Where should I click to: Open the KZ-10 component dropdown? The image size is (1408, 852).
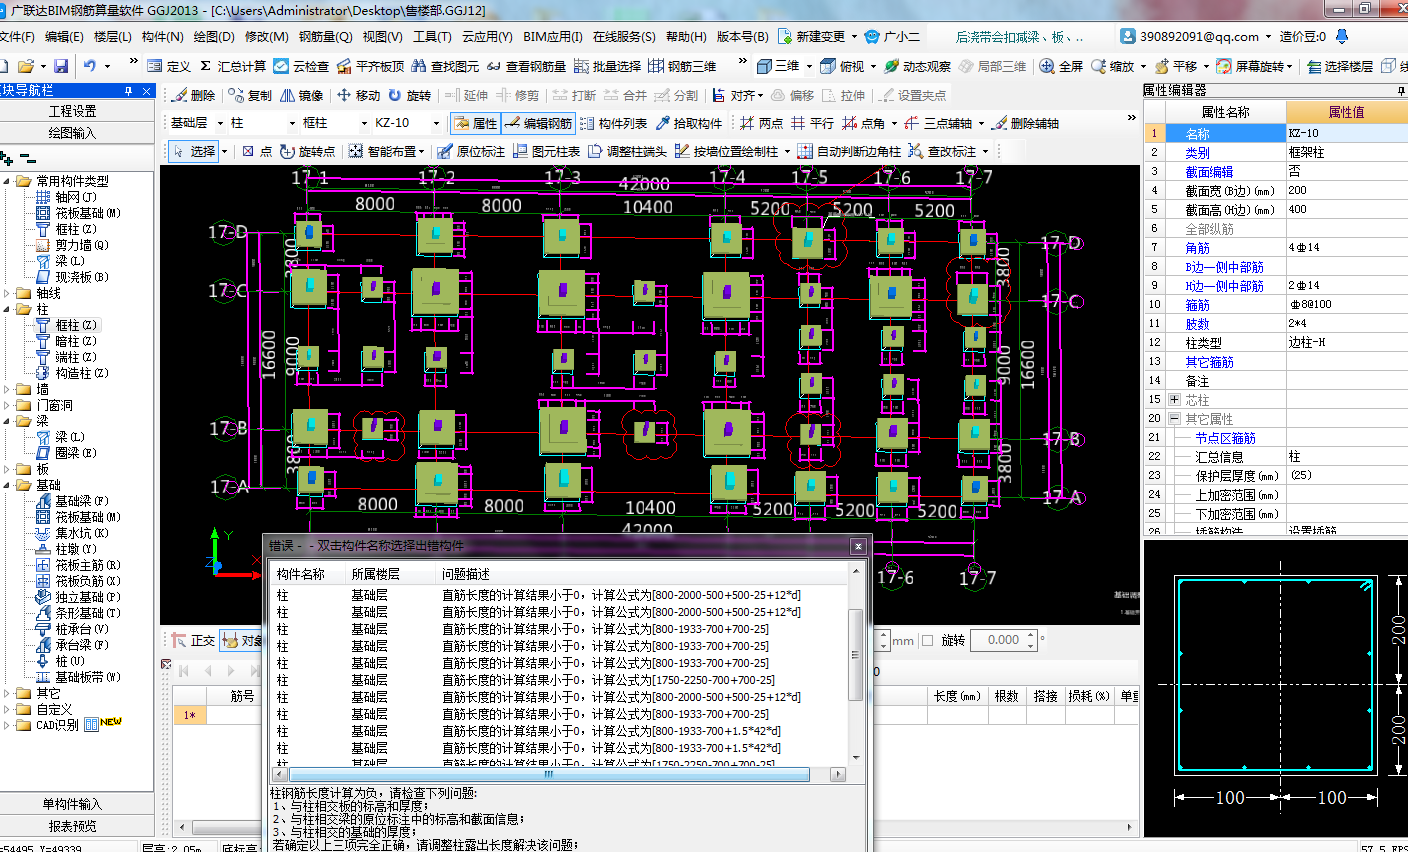click(x=436, y=123)
